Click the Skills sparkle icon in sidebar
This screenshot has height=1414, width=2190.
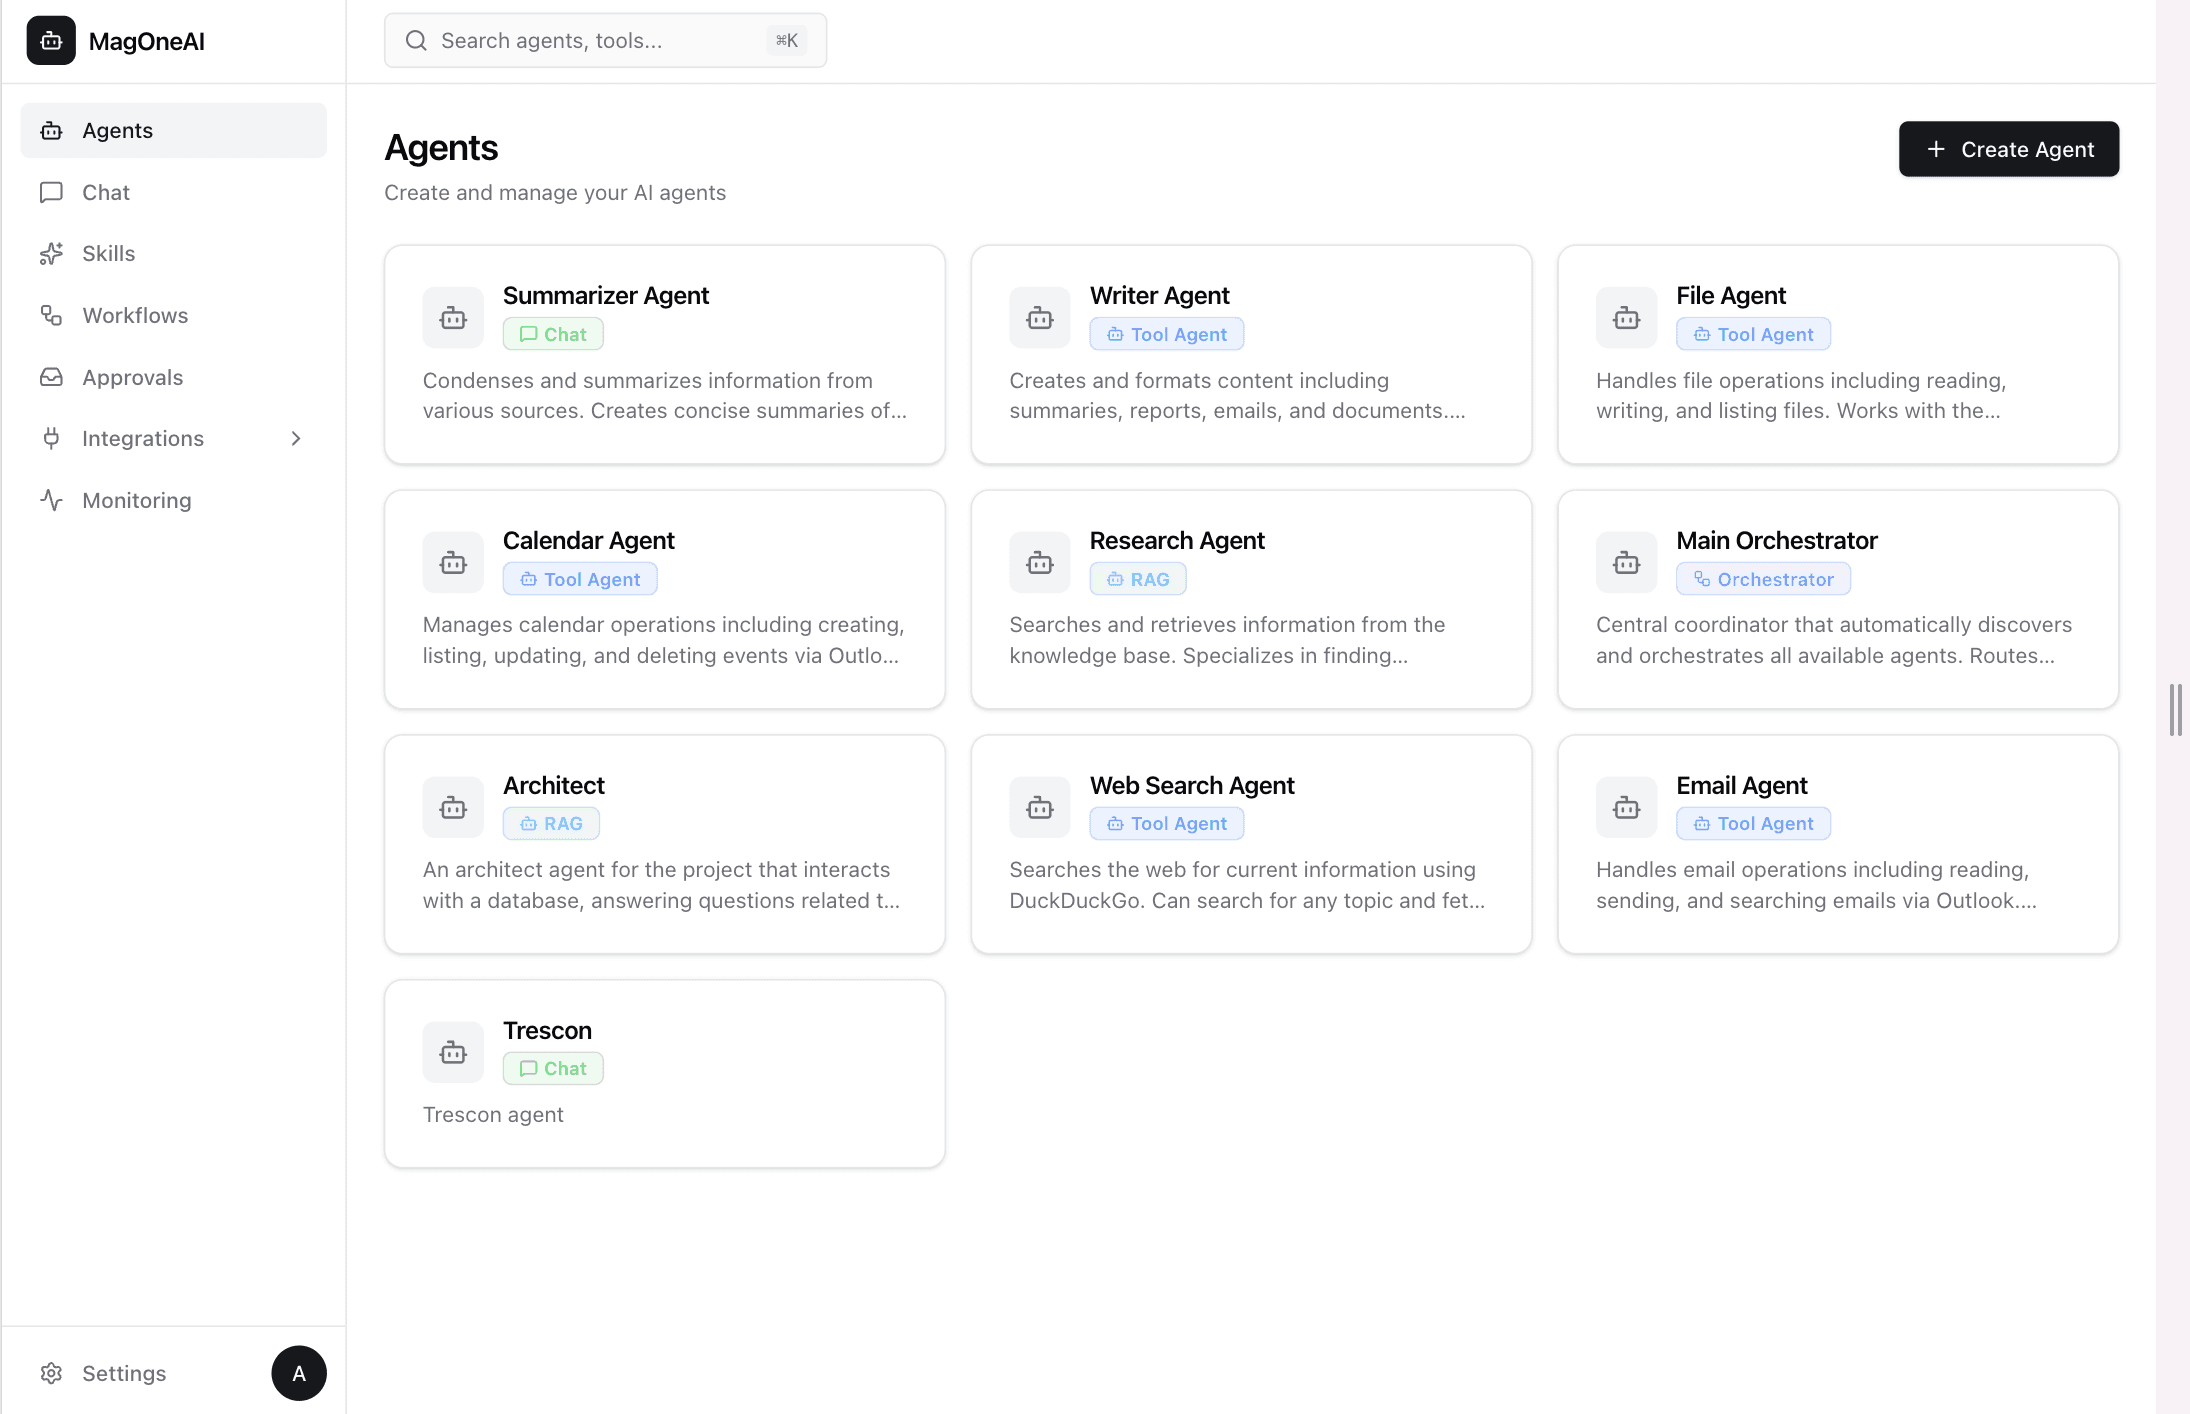[52, 254]
